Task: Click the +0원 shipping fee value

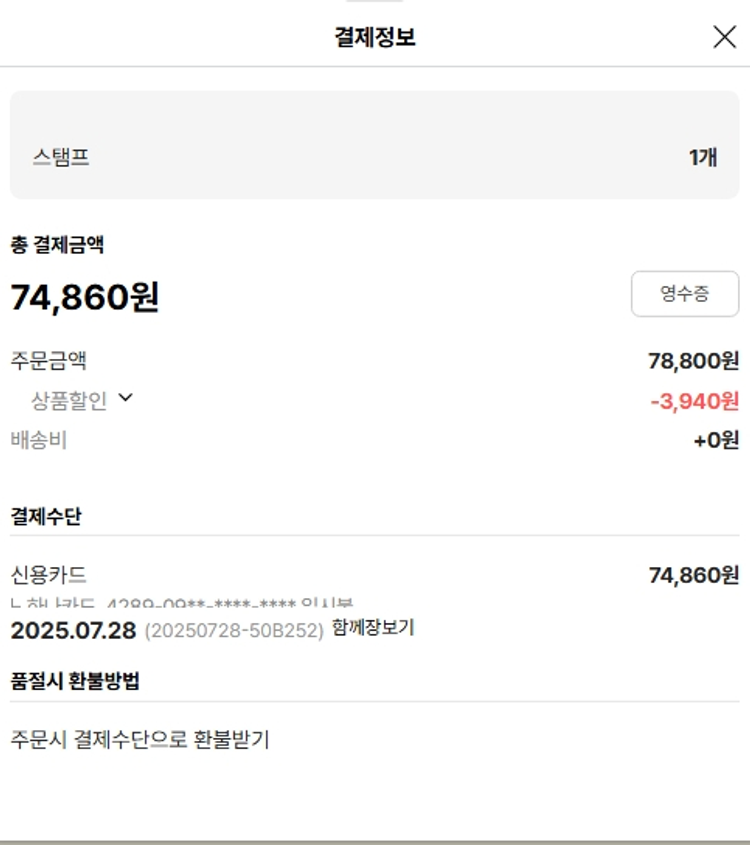Action: tap(716, 440)
